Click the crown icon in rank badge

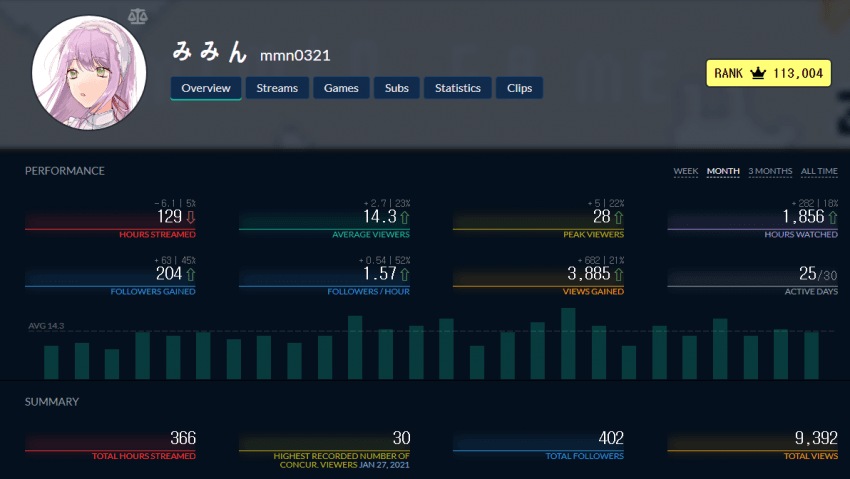coord(758,73)
